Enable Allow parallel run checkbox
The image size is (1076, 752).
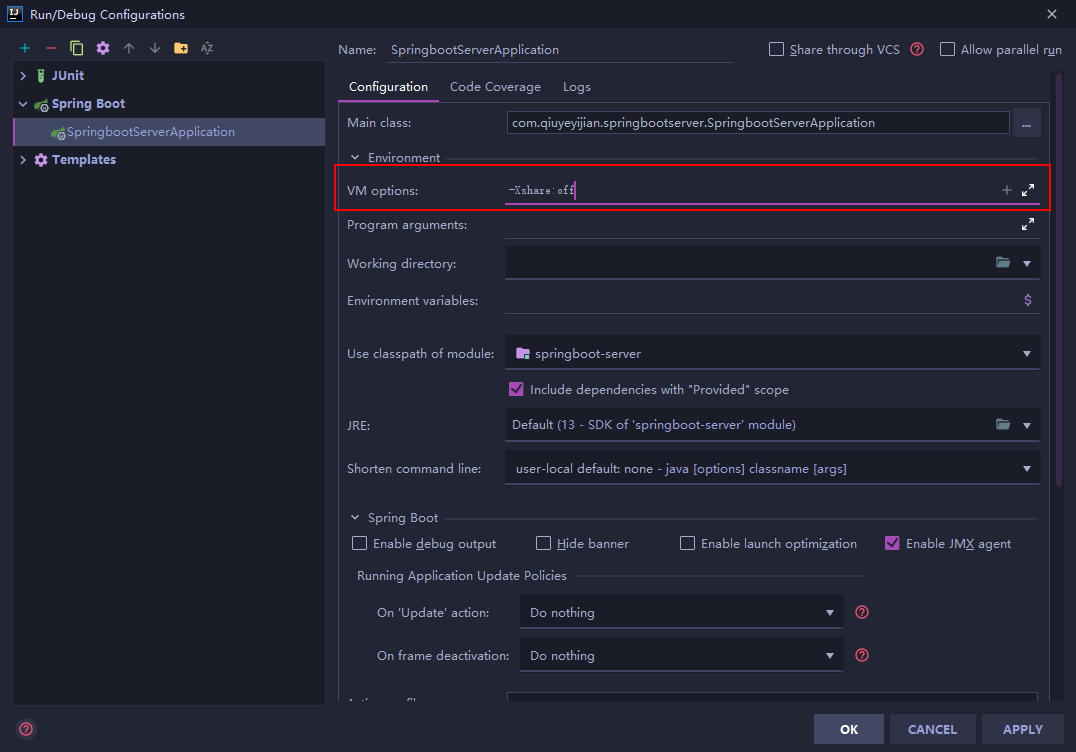click(947, 49)
